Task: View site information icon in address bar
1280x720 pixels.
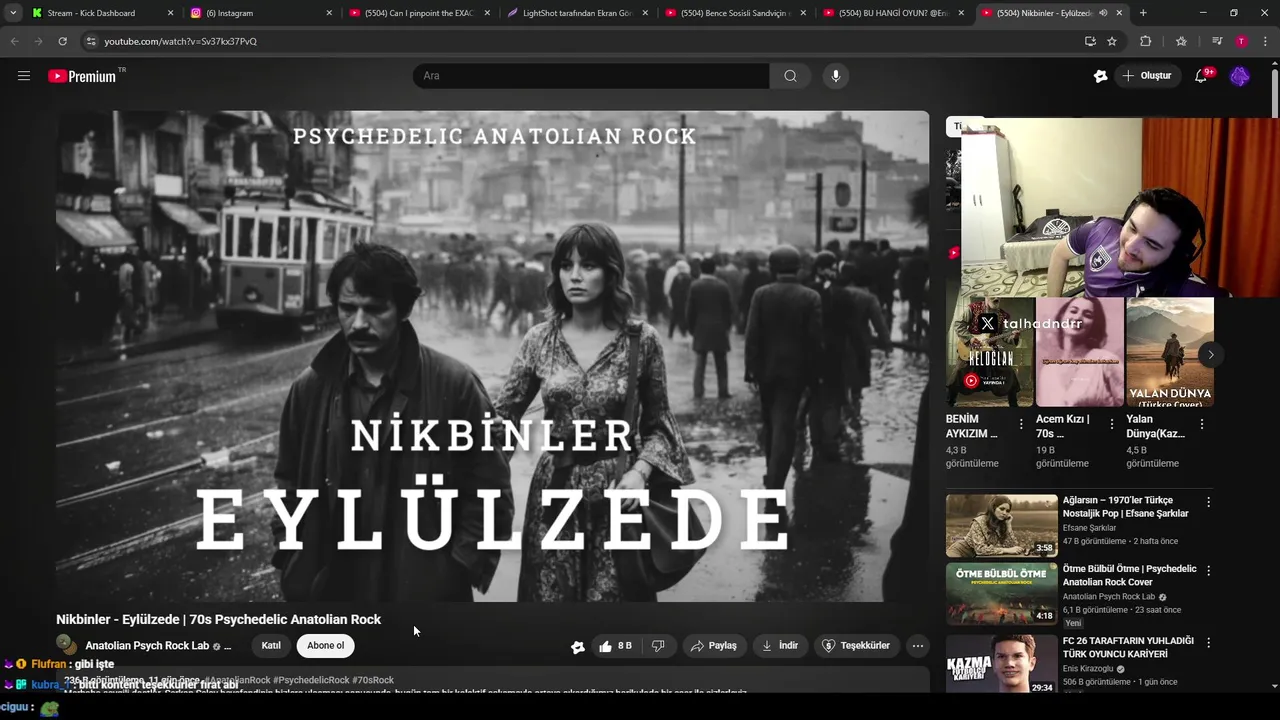Action: pos(91,41)
